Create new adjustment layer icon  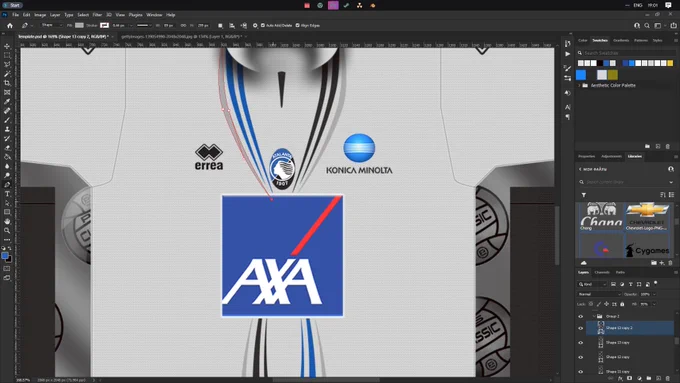(639, 379)
